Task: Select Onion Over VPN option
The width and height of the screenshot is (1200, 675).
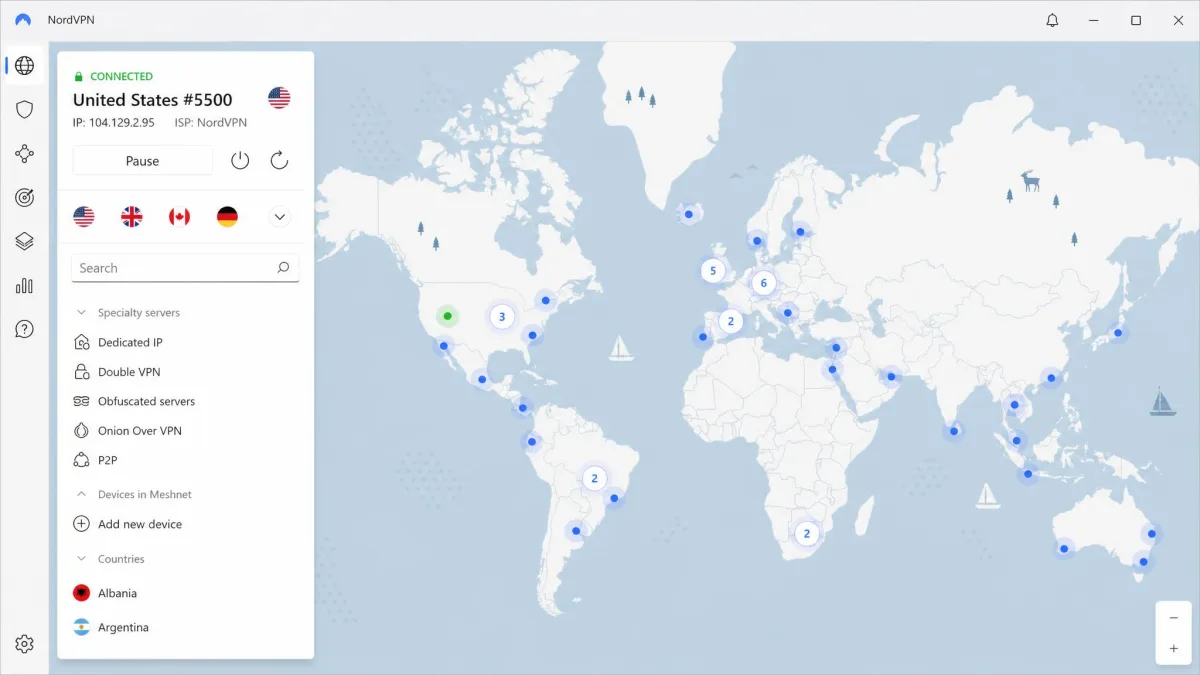Action: [139, 431]
